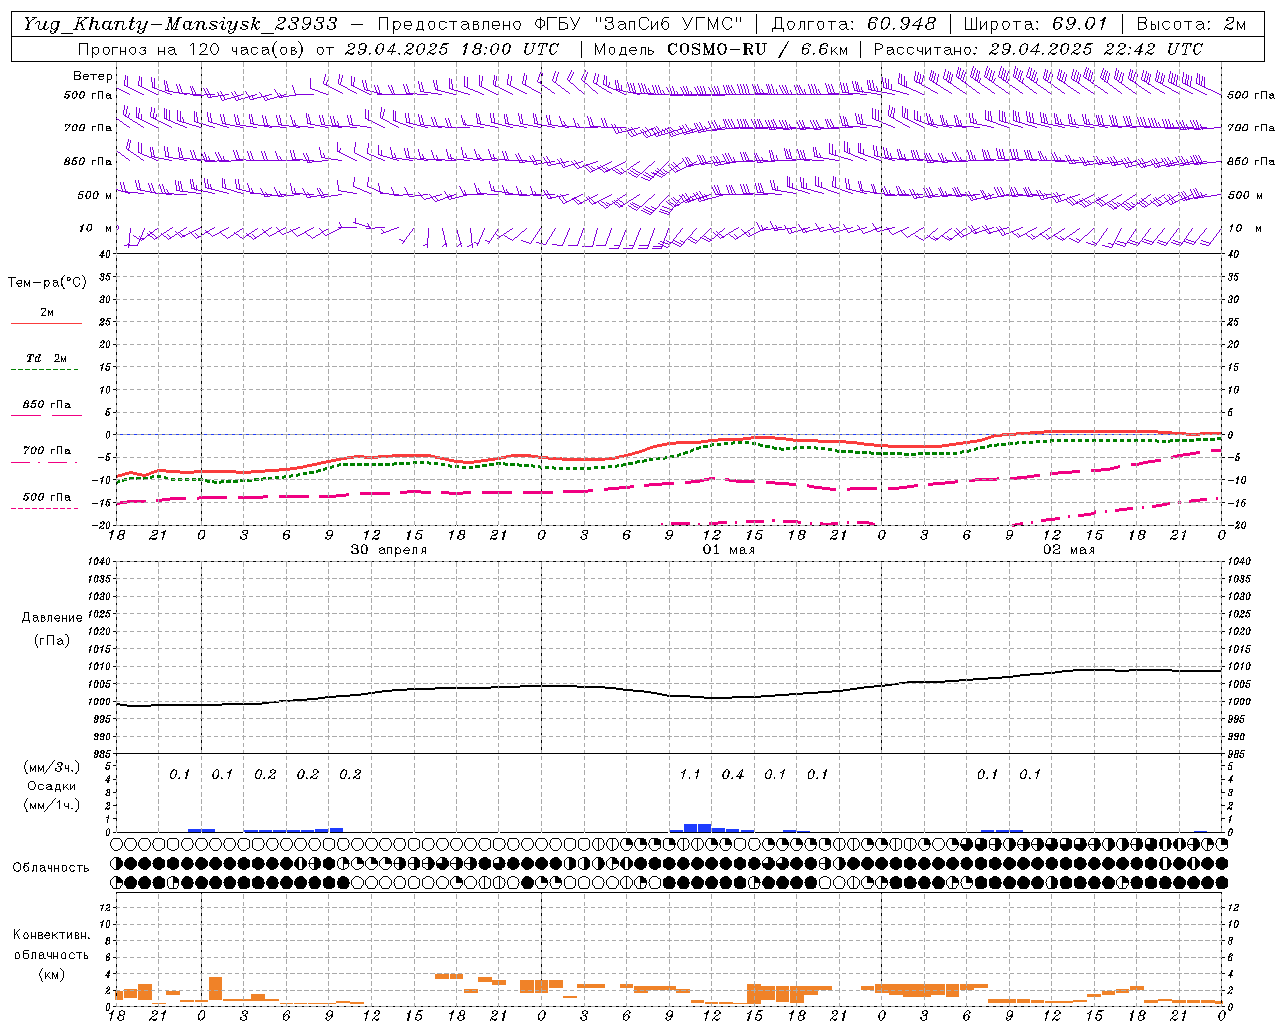The height and width of the screenshot is (1024, 1280).
Task: Click the dashed pink 500 гПа legend line
Action: (44, 508)
